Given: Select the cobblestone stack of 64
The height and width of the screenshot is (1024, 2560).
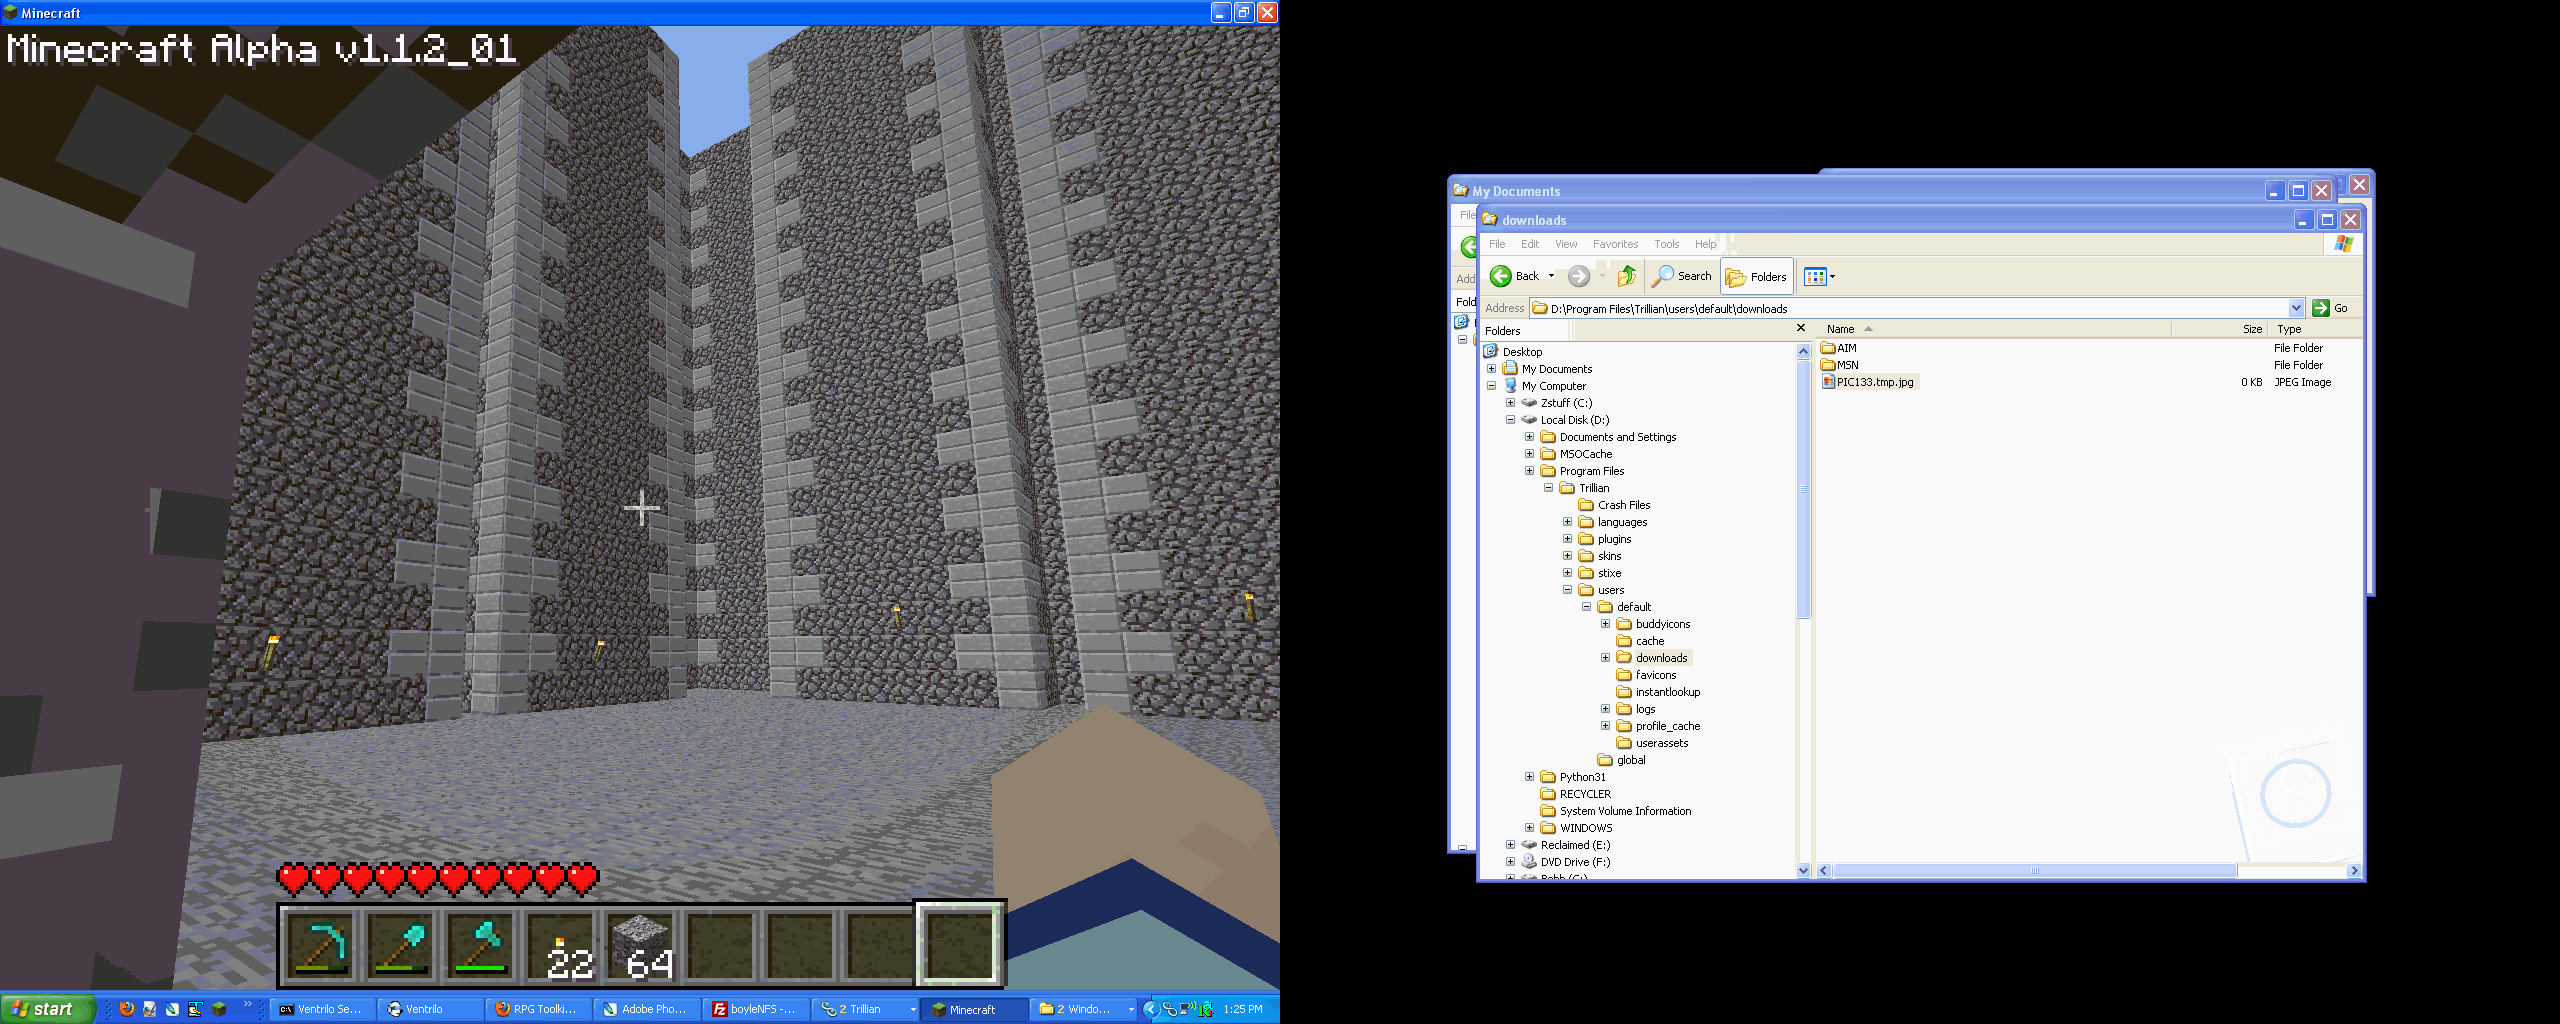Looking at the screenshot, I should 641,945.
